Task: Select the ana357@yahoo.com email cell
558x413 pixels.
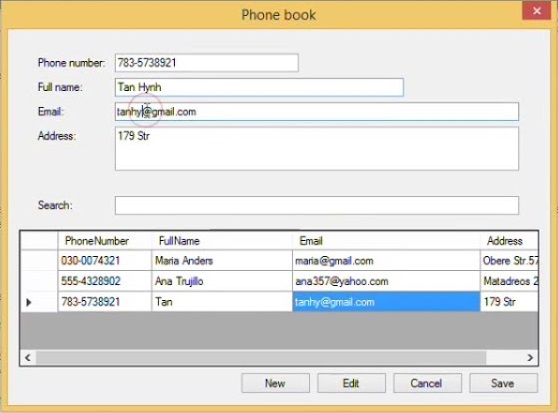Action: [x=386, y=281]
